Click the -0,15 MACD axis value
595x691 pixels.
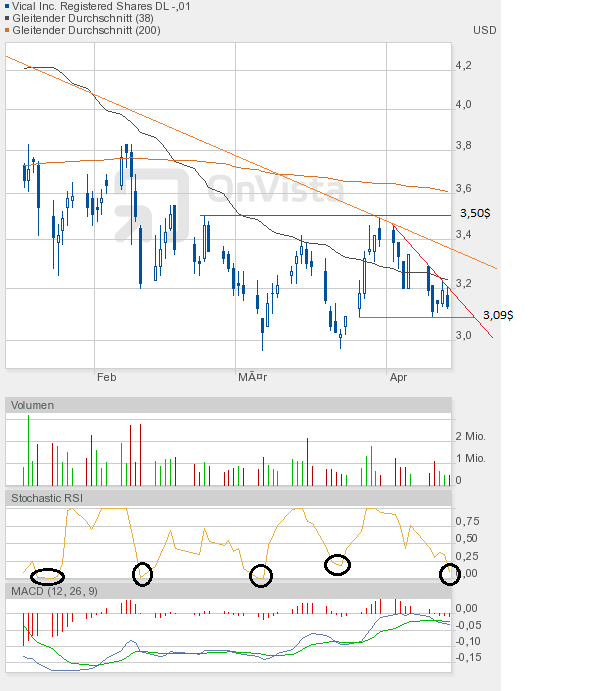coord(469,657)
